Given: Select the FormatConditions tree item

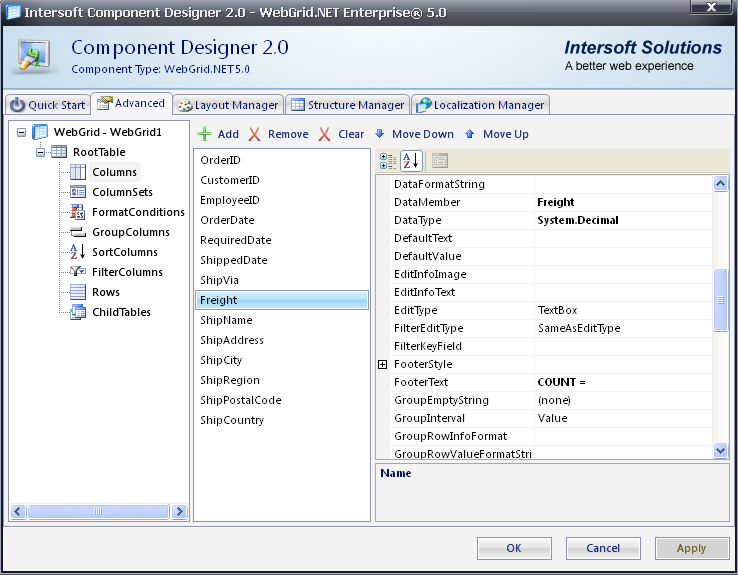Looking at the screenshot, I should 138,212.
